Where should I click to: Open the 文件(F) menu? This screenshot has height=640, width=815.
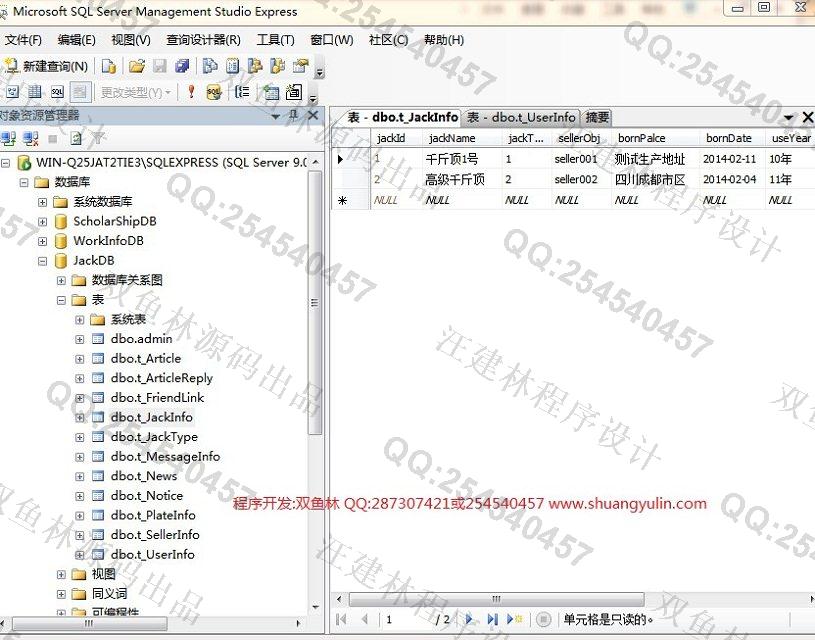tap(23, 40)
